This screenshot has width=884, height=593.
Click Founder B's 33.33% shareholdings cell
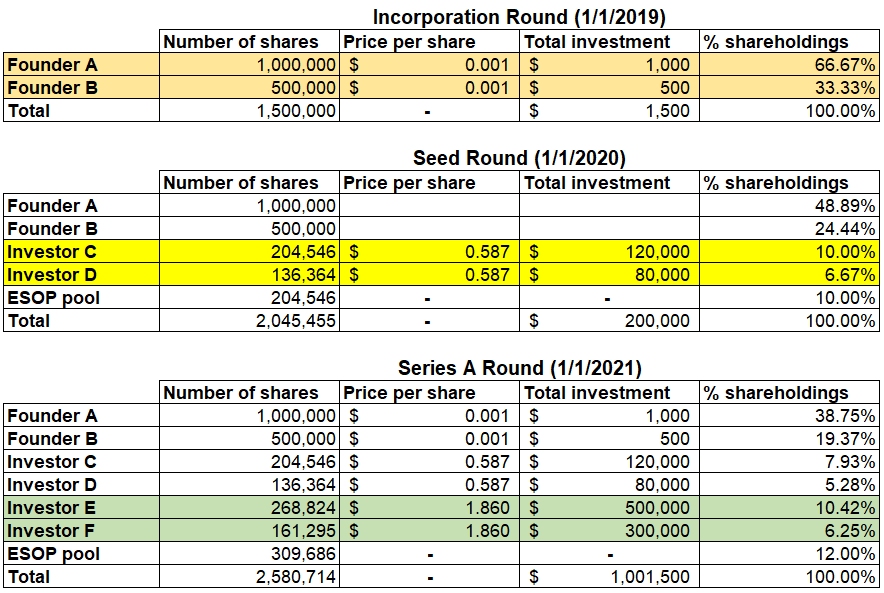point(789,88)
